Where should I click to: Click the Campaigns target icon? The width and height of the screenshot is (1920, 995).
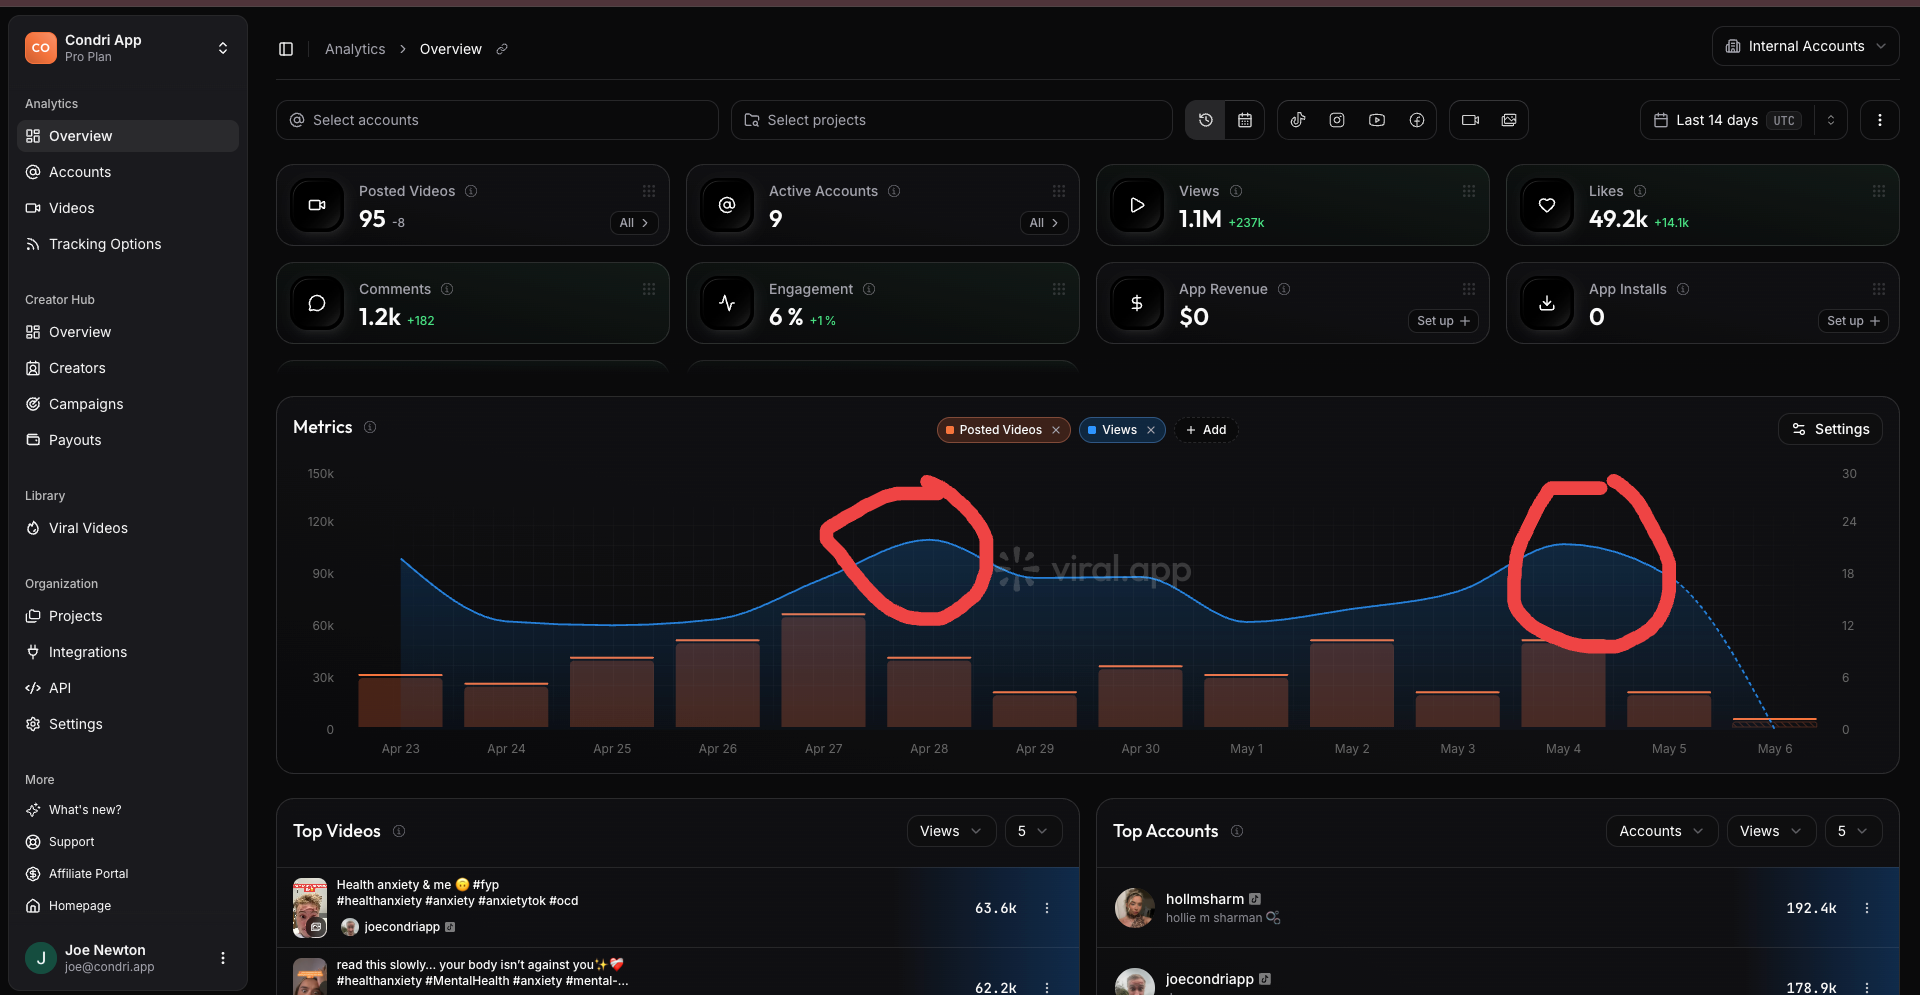click(x=33, y=404)
